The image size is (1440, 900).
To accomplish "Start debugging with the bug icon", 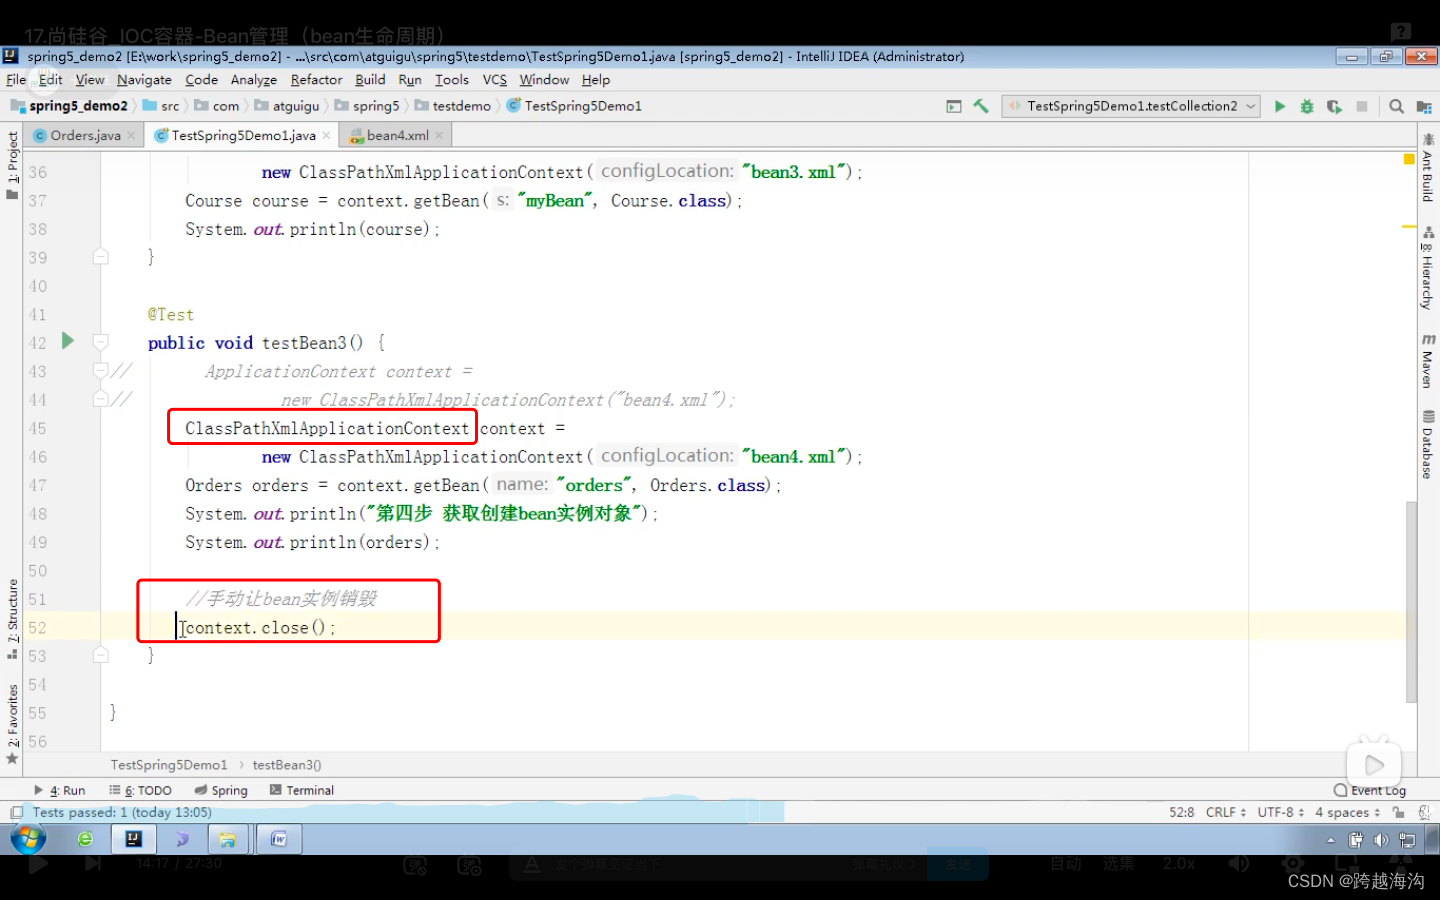I will 1306,106.
